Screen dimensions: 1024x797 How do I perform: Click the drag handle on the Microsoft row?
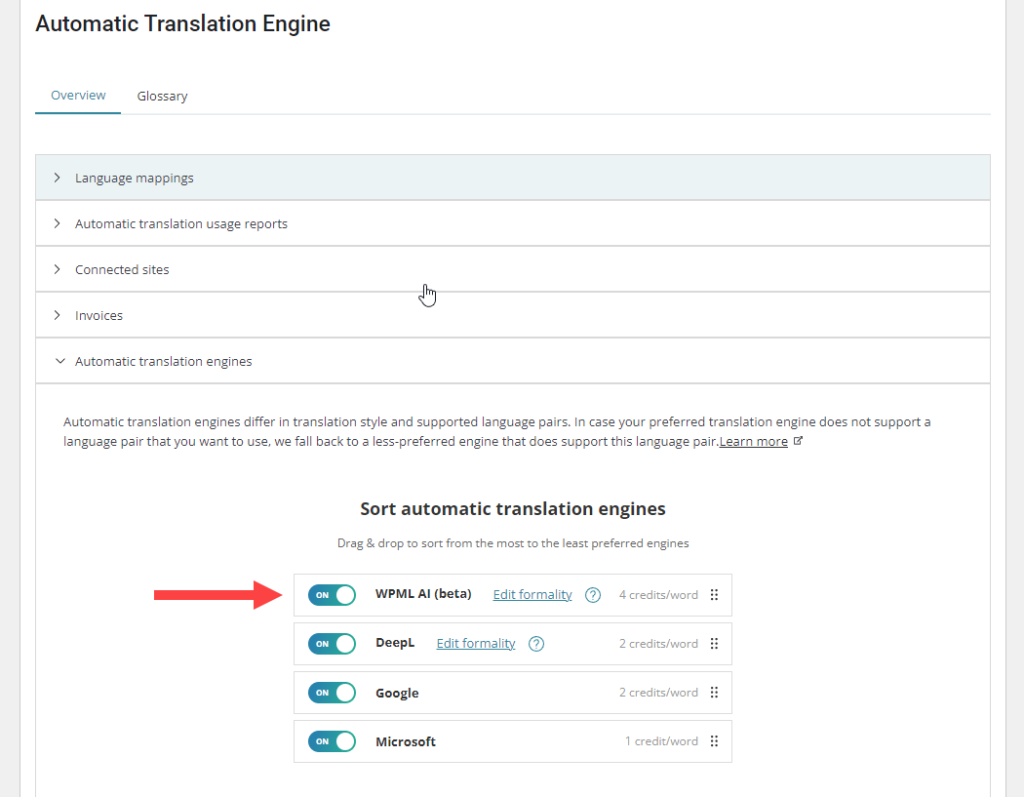[714, 741]
